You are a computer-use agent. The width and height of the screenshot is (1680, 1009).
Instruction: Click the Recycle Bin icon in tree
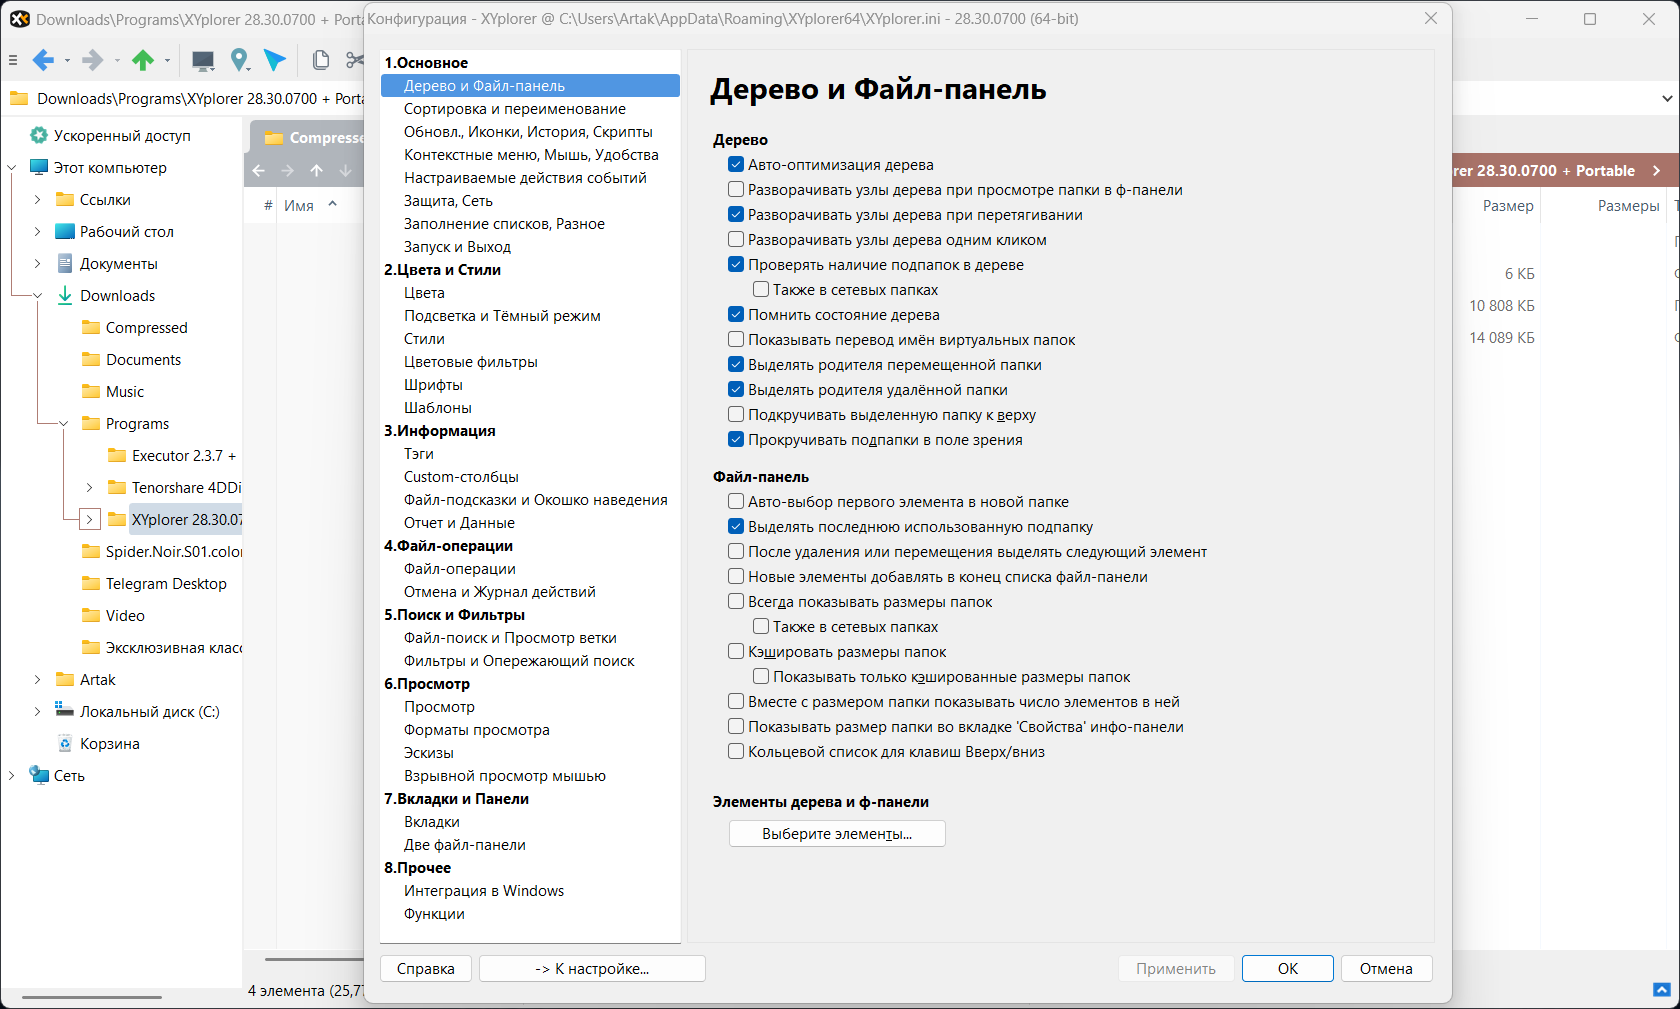click(x=65, y=743)
